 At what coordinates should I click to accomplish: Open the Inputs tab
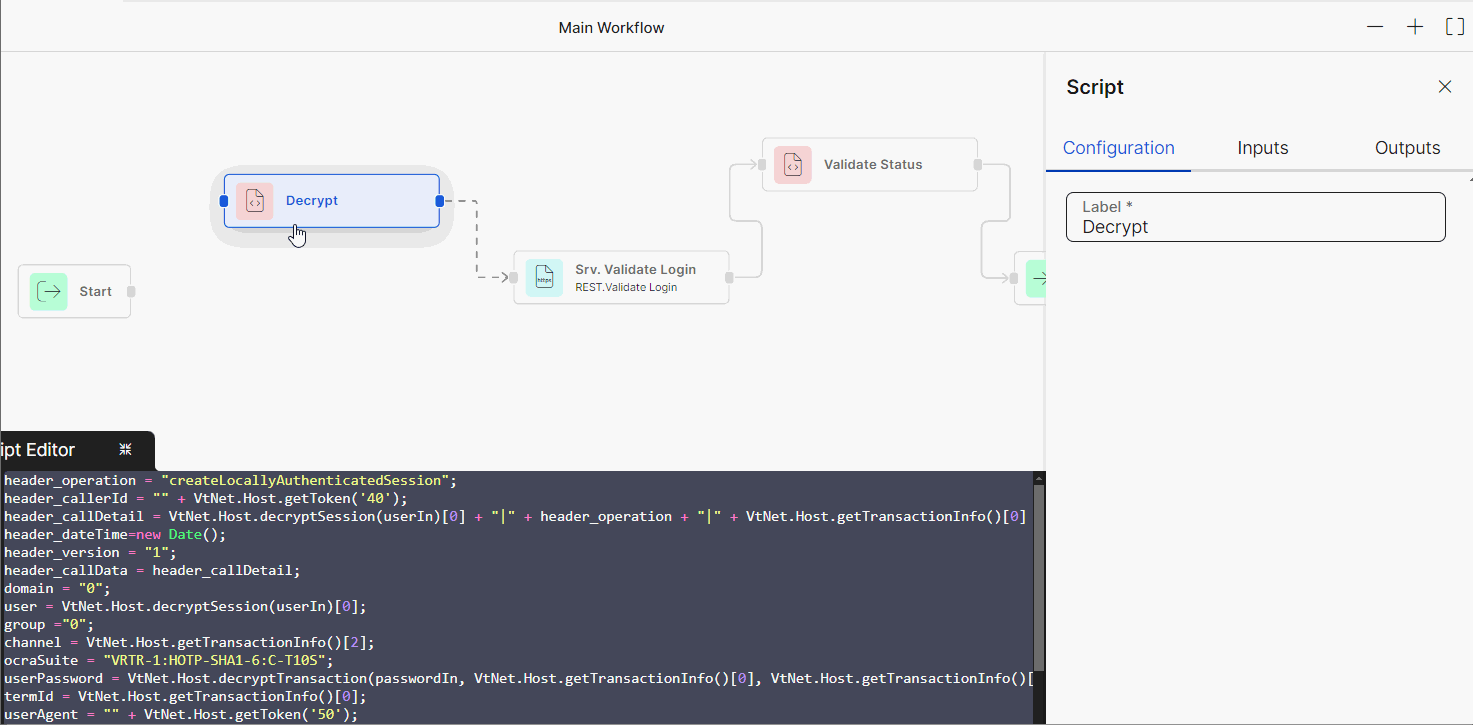pos(1262,148)
